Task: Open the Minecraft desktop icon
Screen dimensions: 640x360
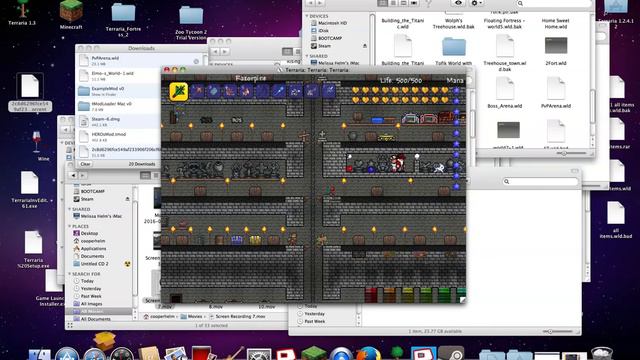Action: [71, 15]
